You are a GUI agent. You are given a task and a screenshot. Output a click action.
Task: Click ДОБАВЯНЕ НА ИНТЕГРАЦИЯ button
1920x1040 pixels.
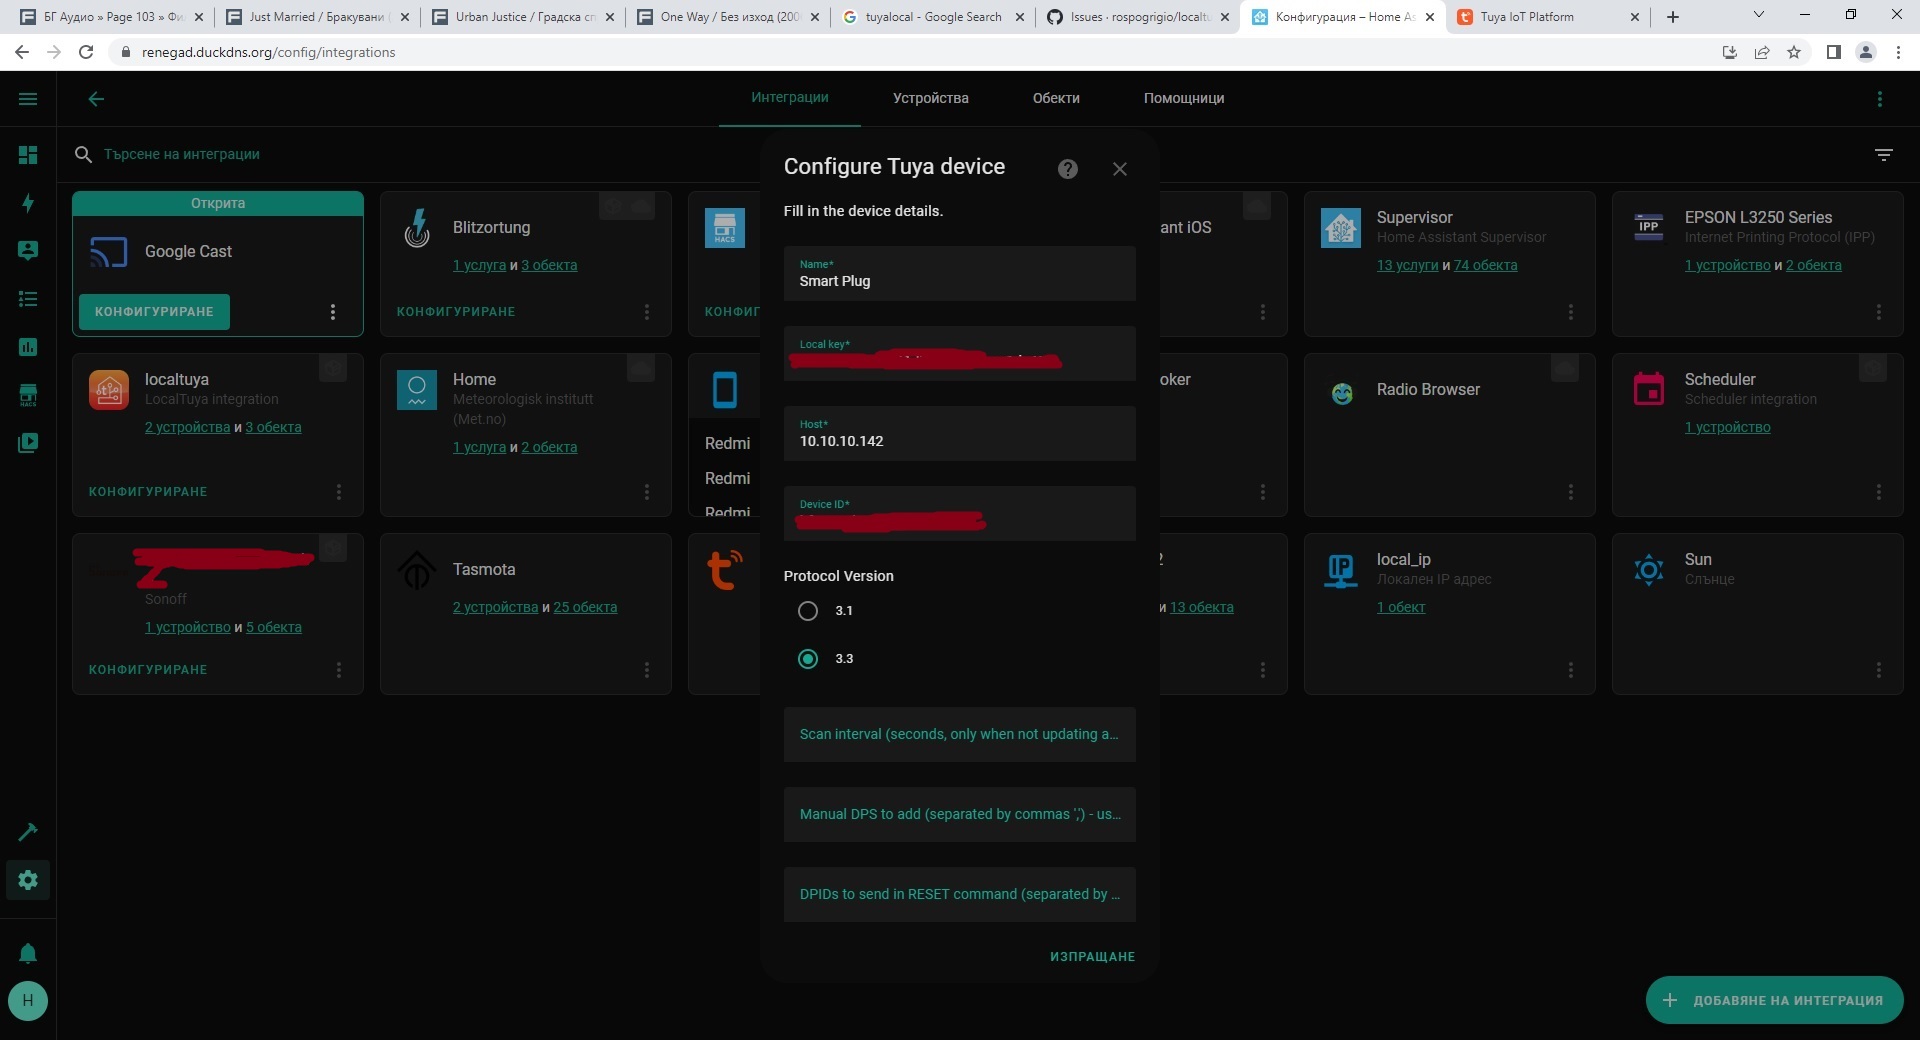tap(1774, 1000)
